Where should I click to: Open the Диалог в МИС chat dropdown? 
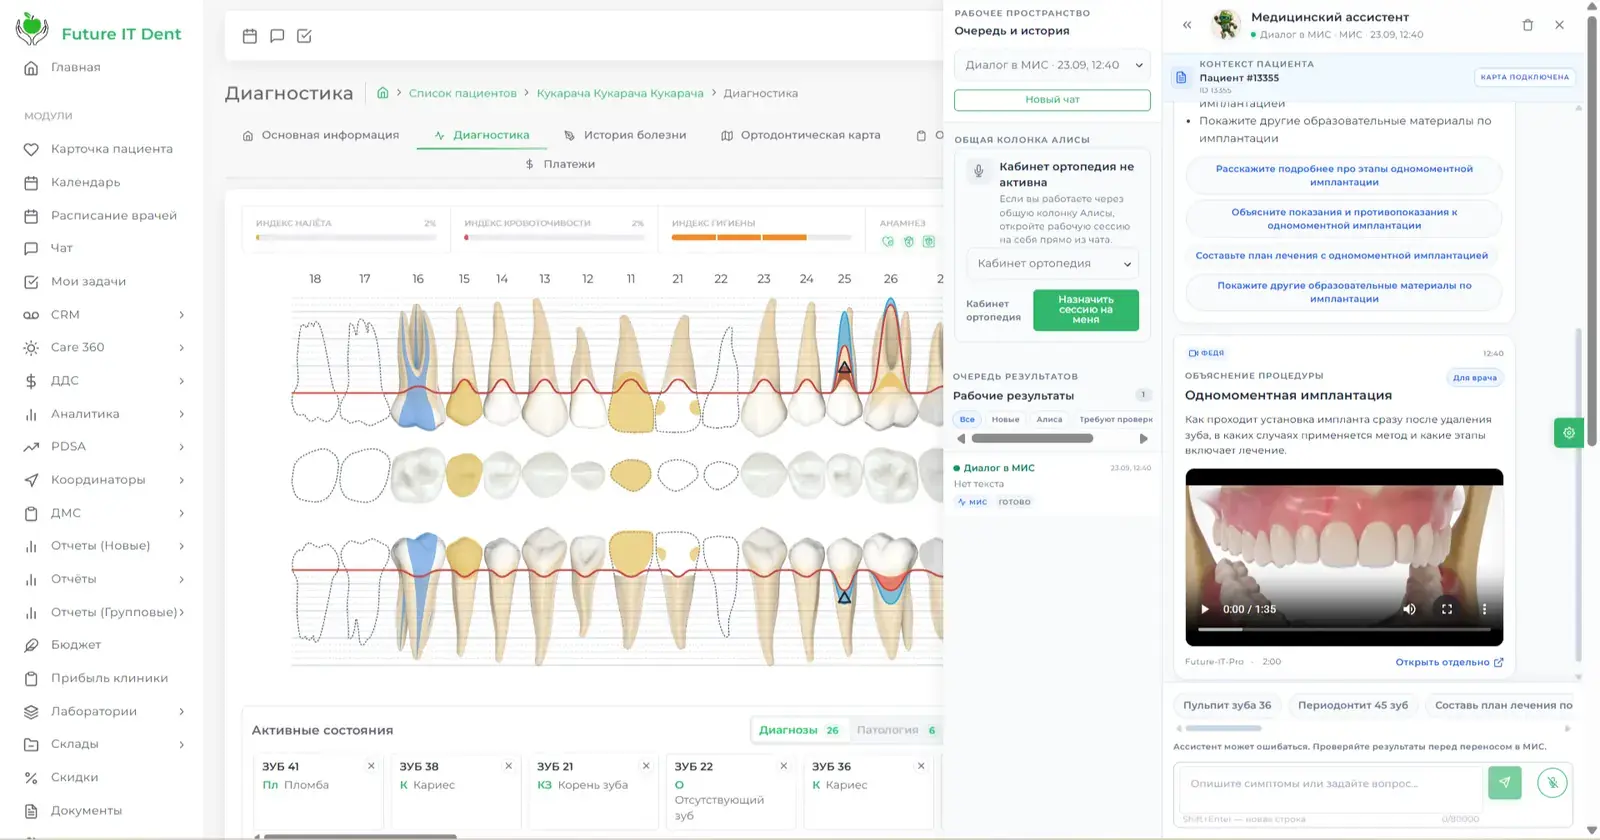1052,65
